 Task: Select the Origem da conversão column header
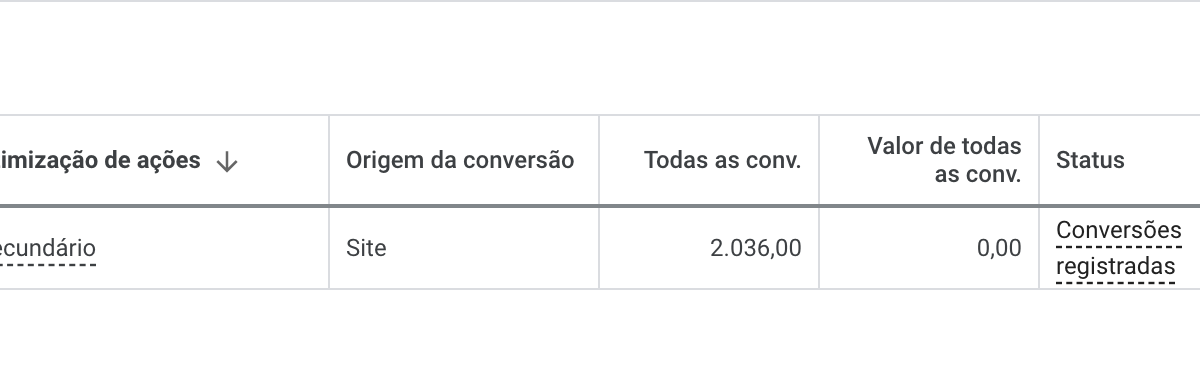point(460,160)
